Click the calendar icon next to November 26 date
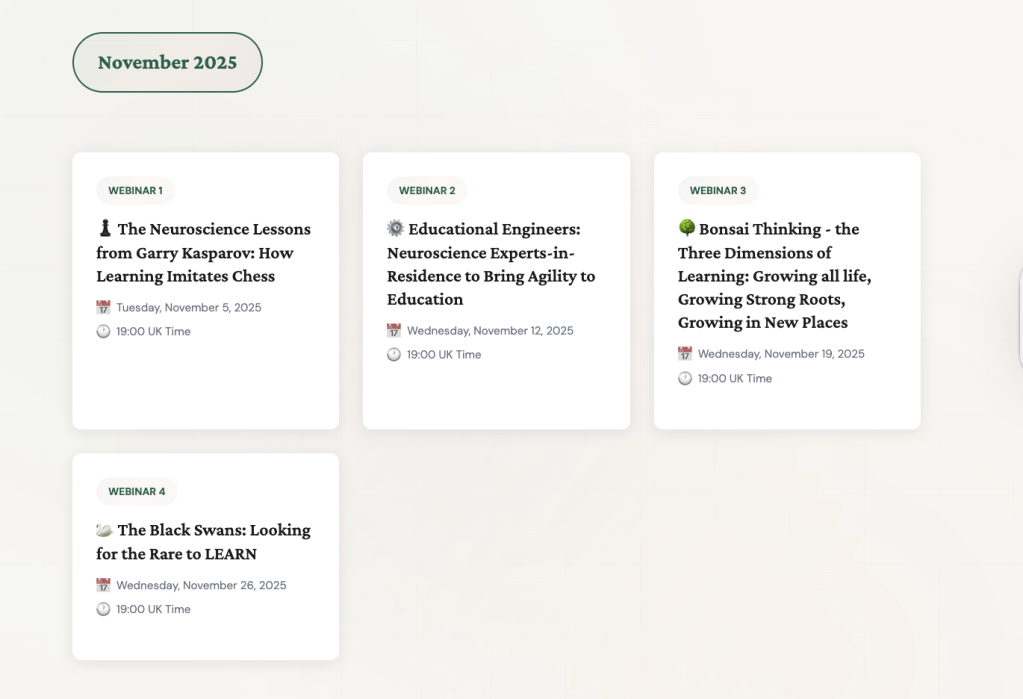The image size is (1023, 699). tap(103, 586)
